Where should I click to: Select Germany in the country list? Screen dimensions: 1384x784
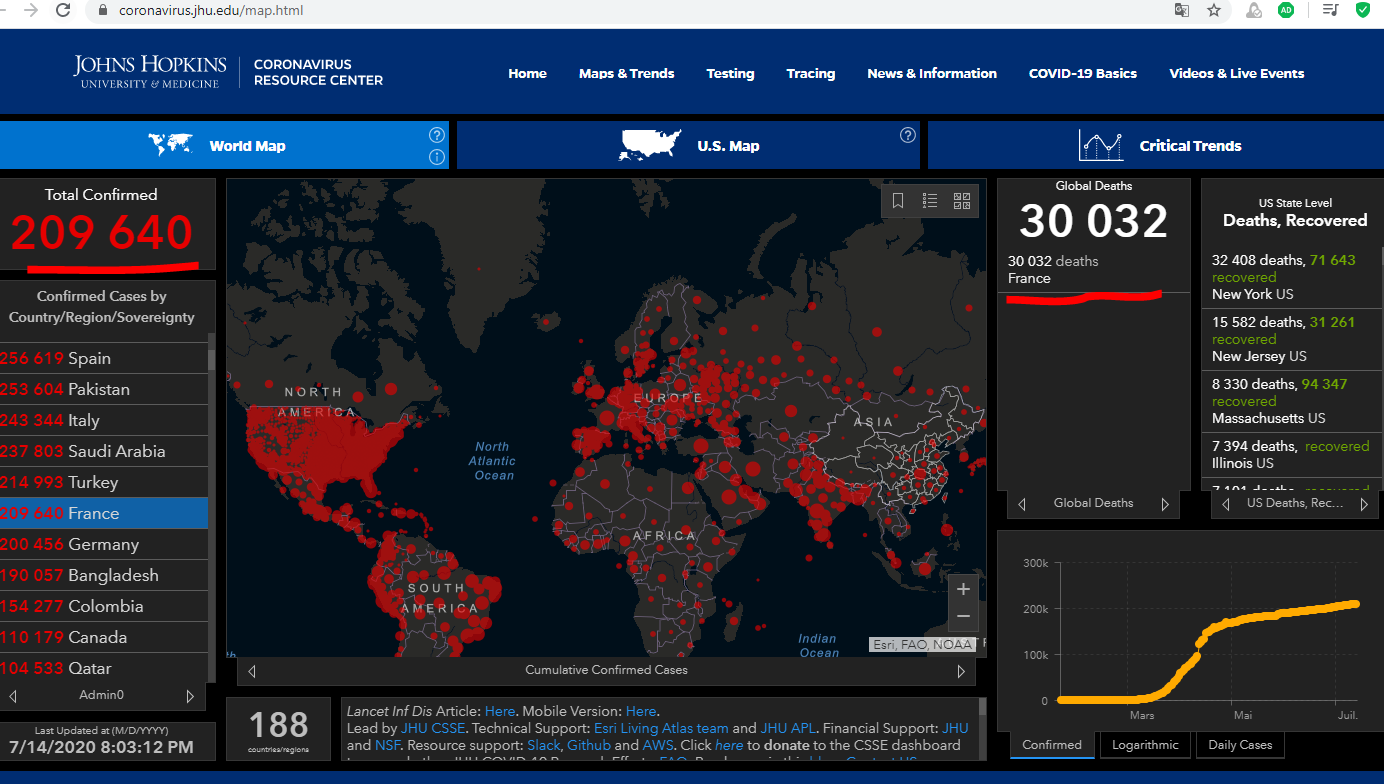pos(104,544)
